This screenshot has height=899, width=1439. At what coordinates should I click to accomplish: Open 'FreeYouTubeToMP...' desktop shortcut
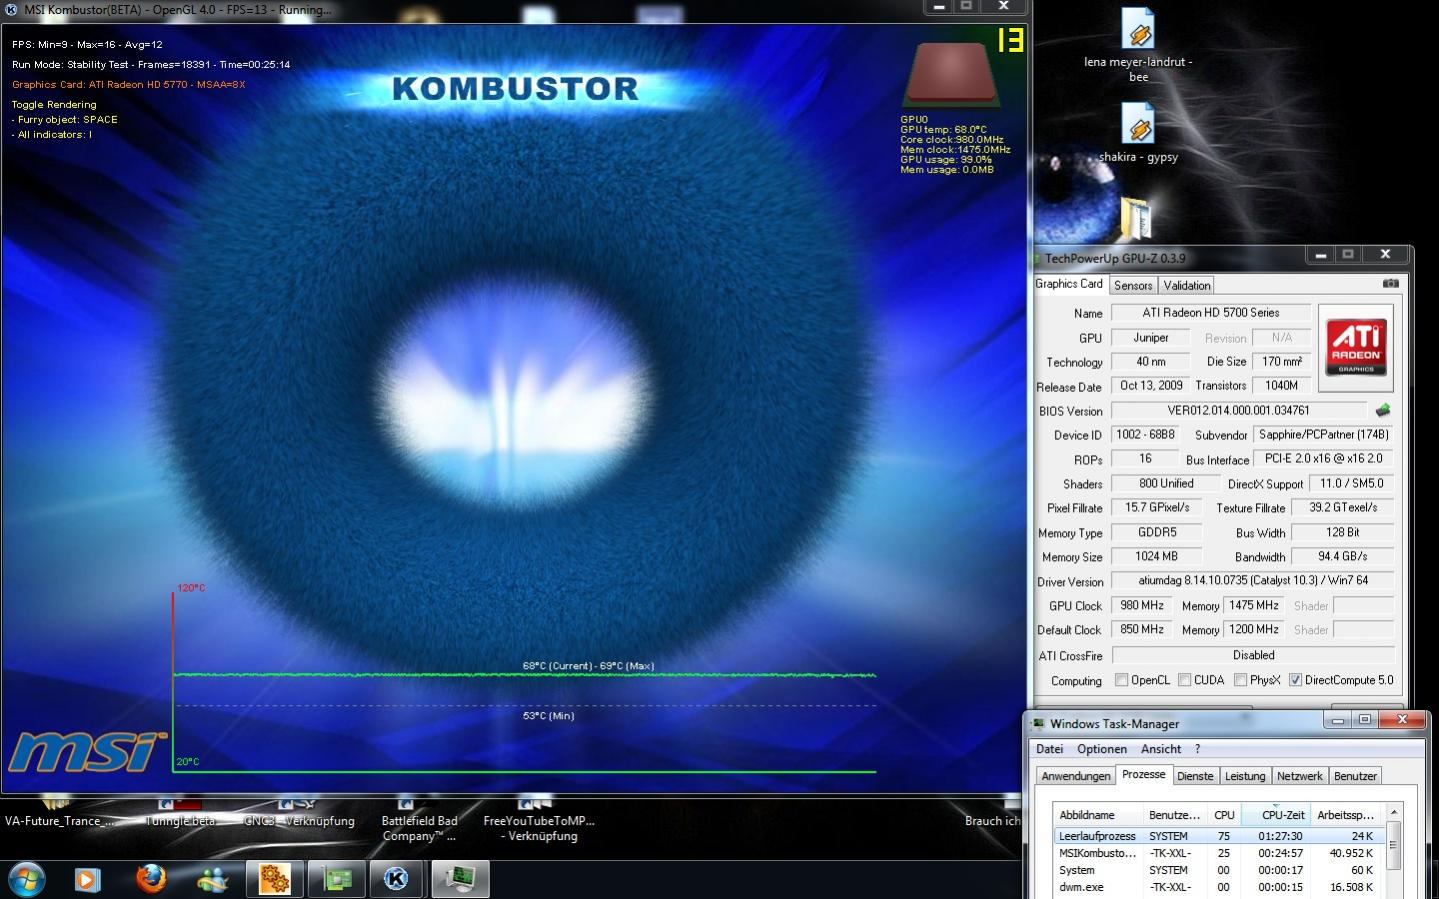pyautogui.click(x=539, y=821)
